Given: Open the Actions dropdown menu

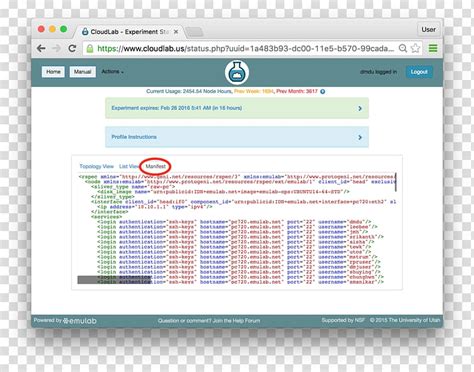Looking at the screenshot, I should pos(112,72).
